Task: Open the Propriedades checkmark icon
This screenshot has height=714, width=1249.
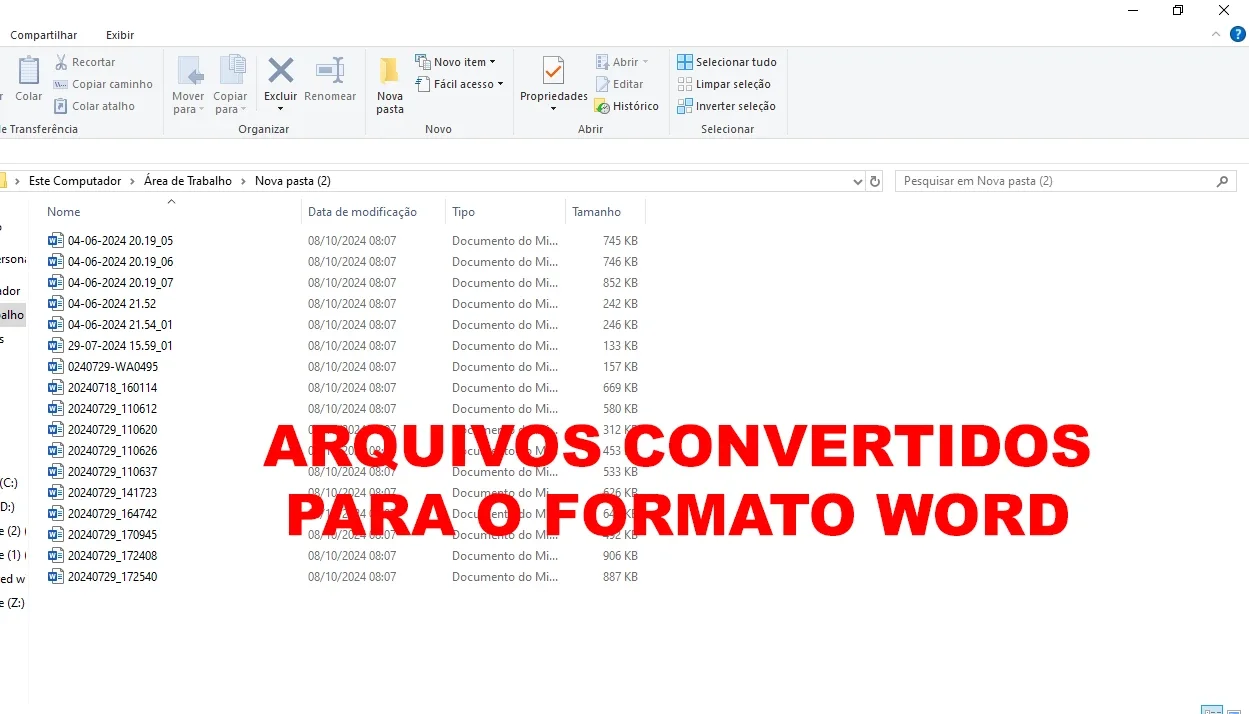Action: [553, 71]
